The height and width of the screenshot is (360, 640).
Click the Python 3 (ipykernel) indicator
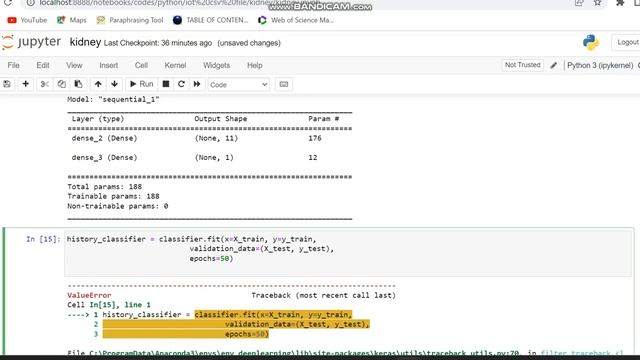(x=600, y=65)
